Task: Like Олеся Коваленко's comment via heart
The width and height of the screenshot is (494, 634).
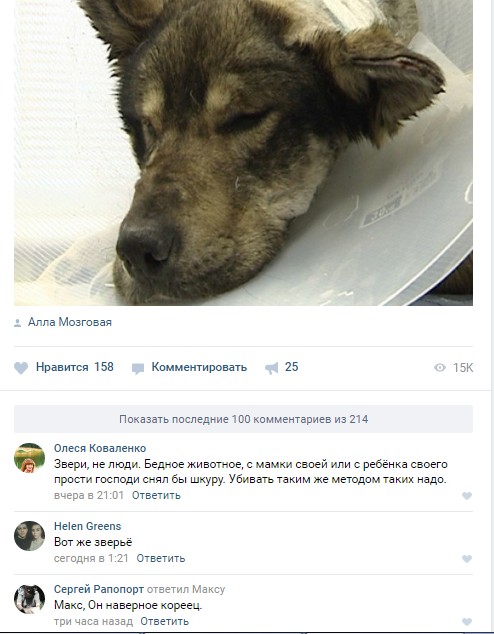Action: [467, 496]
